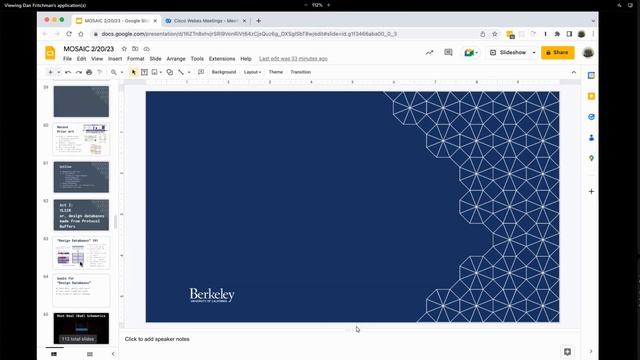Open the shape insert tool
The width and height of the screenshot is (640, 360).
coord(169,72)
